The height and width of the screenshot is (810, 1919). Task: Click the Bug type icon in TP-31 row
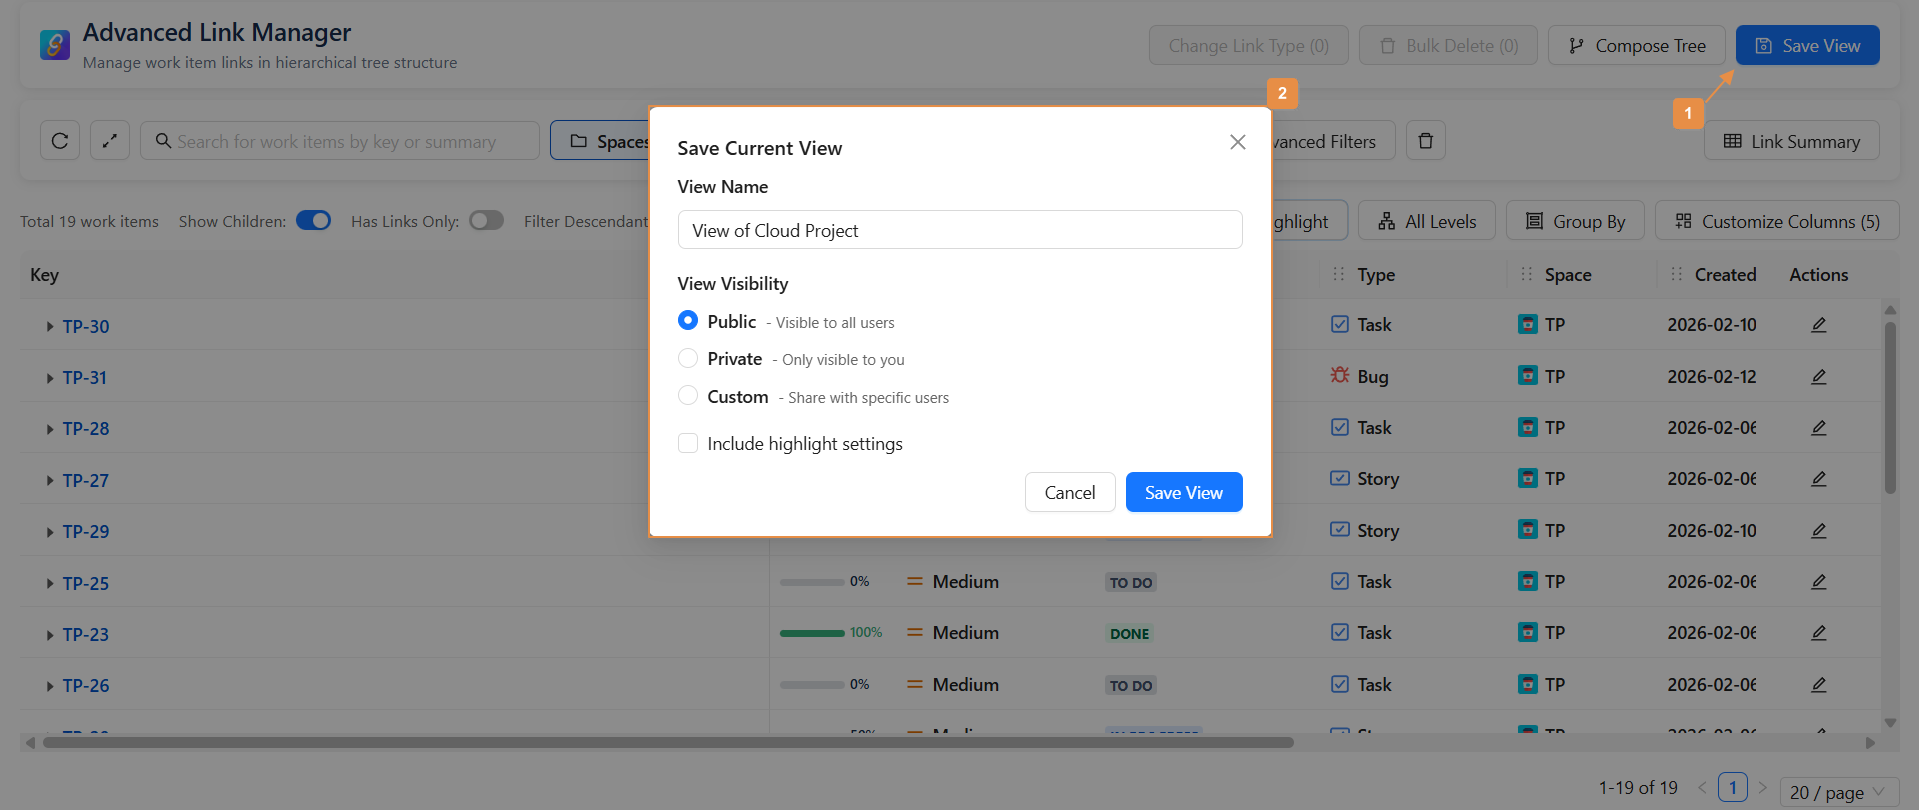[x=1340, y=375]
